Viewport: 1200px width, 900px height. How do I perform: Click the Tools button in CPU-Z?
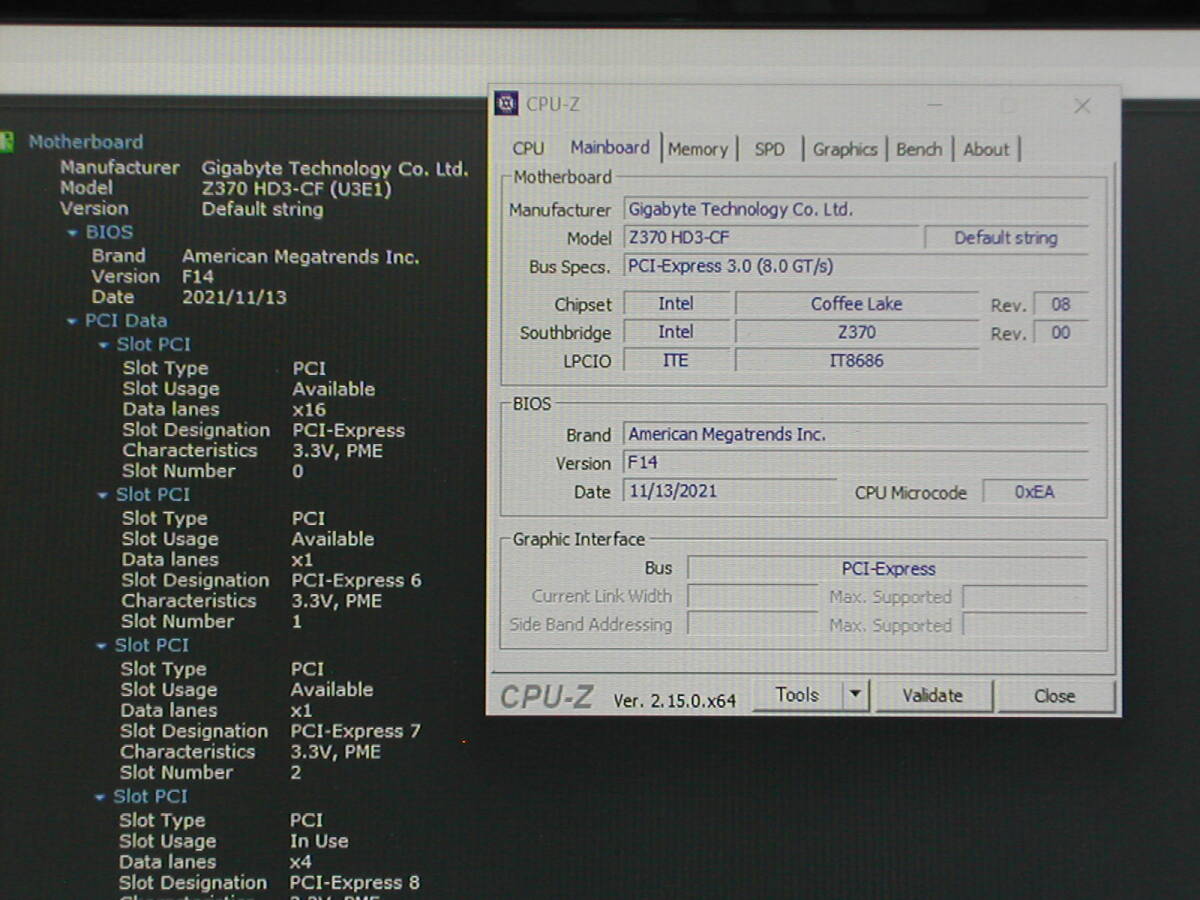tap(797, 695)
